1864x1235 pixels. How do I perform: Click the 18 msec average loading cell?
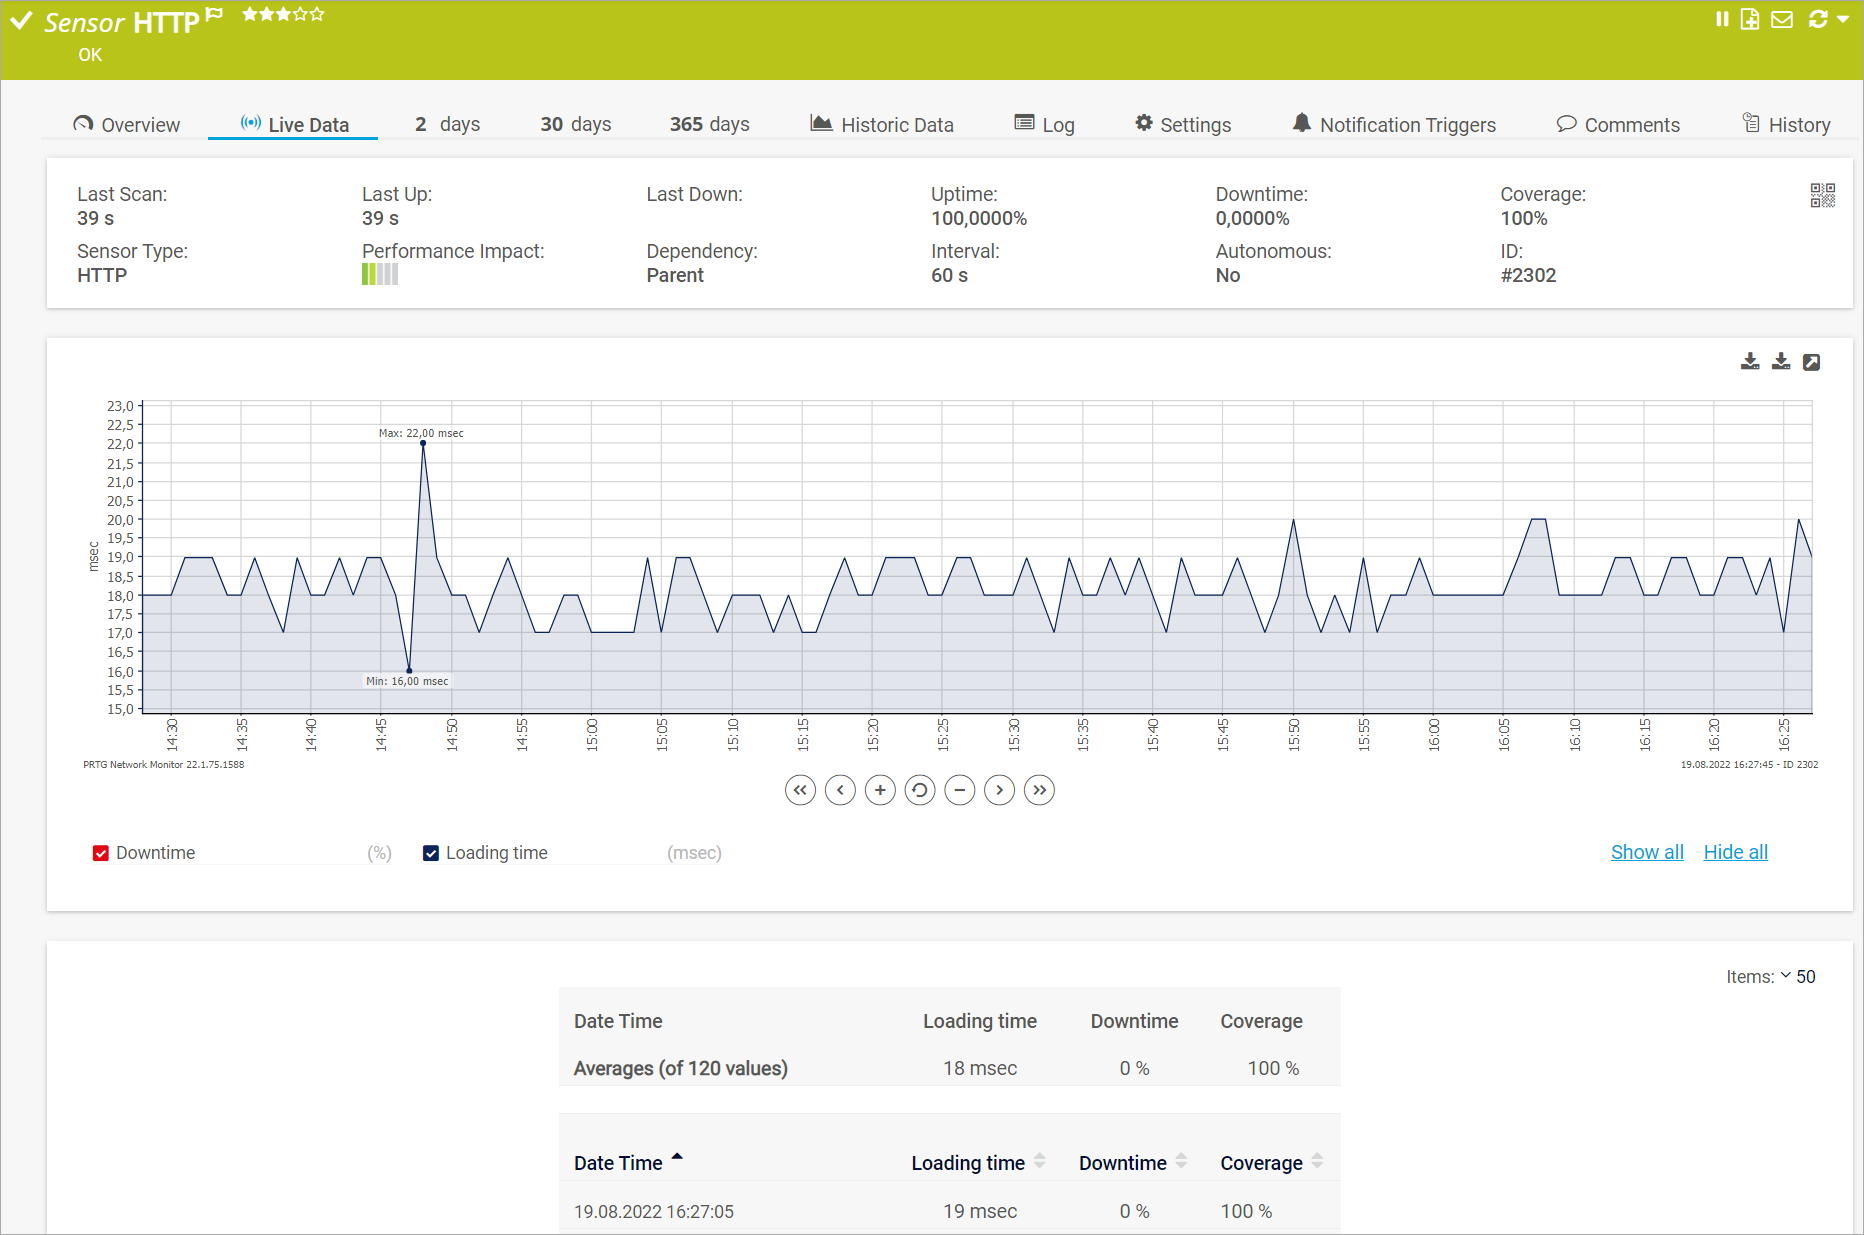tap(980, 1068)
